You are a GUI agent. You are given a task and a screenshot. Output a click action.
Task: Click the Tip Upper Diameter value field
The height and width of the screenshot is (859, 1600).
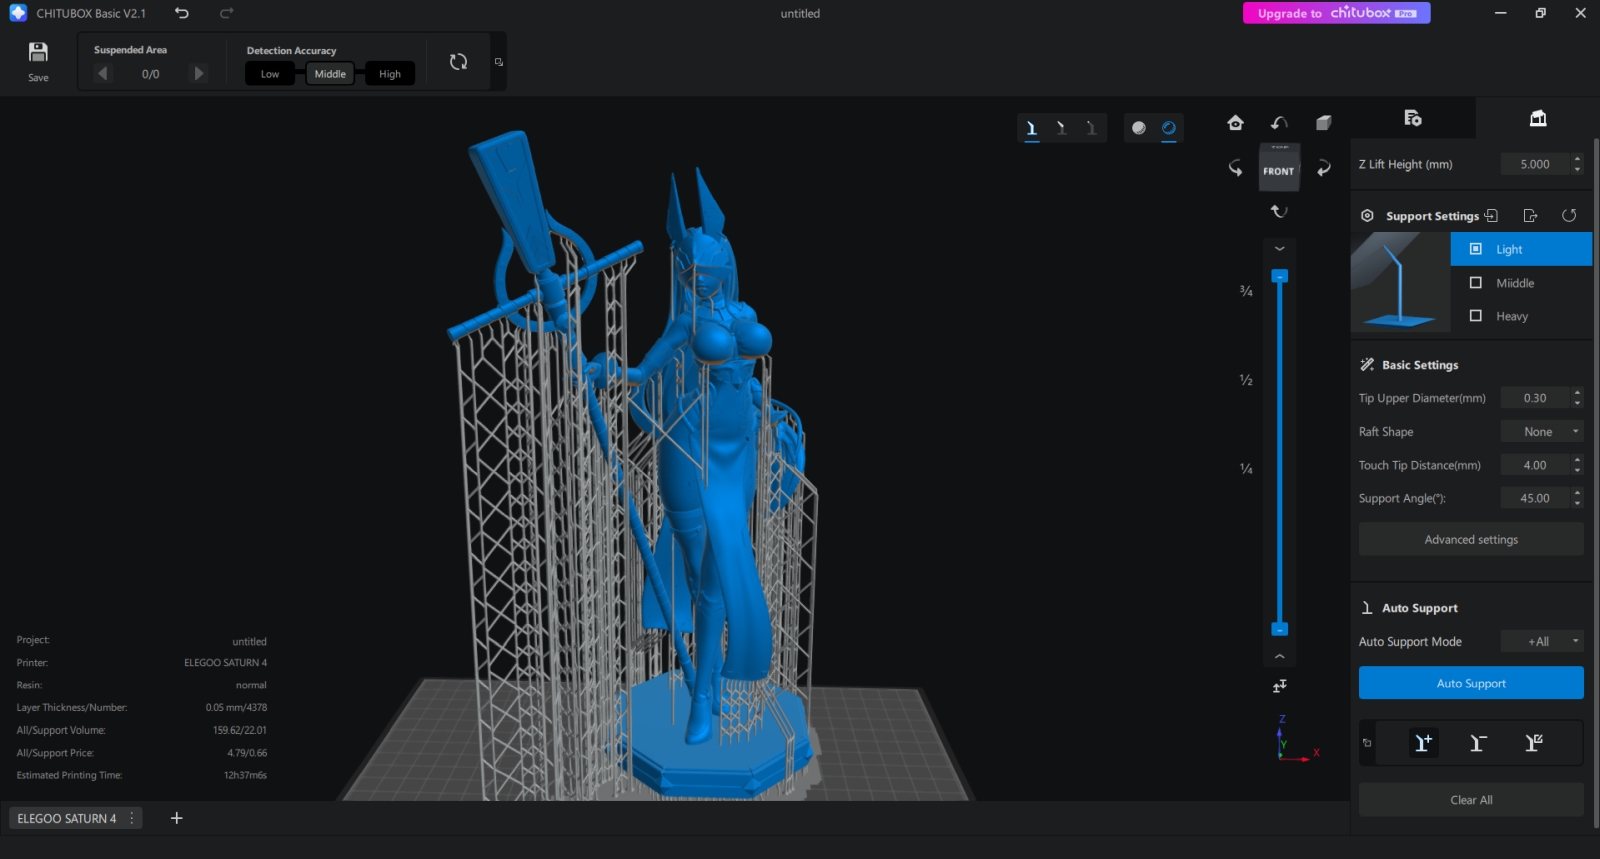[1535, 398]
